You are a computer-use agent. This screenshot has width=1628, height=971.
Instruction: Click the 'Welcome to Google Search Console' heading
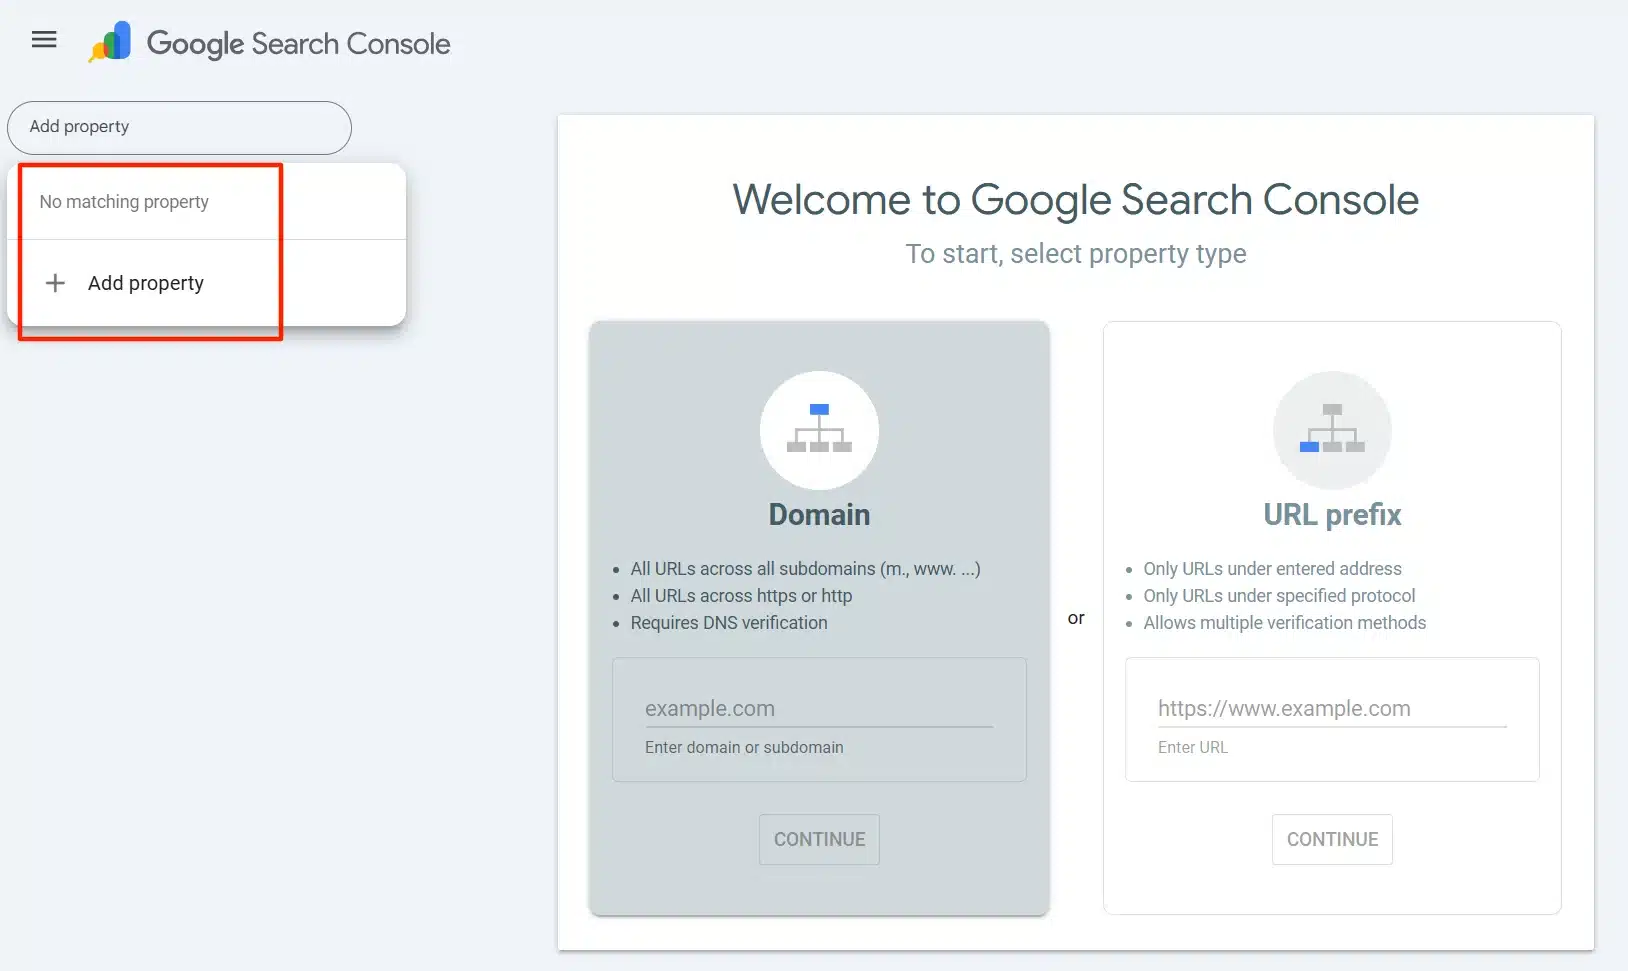[x=1075, y=200]
